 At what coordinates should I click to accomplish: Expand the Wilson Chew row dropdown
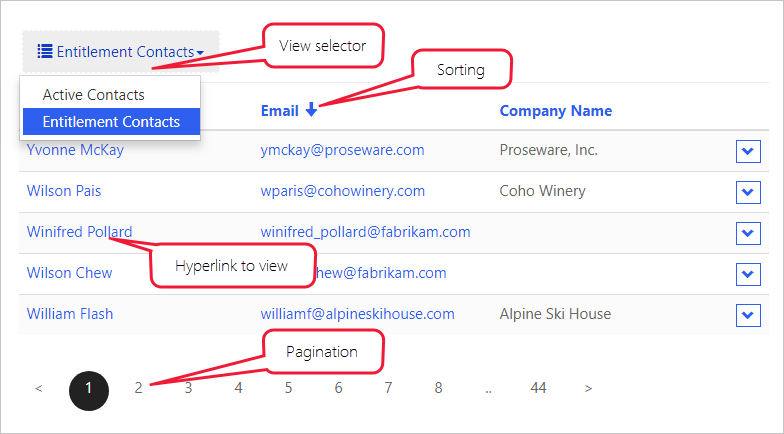[x=748, y=273]
